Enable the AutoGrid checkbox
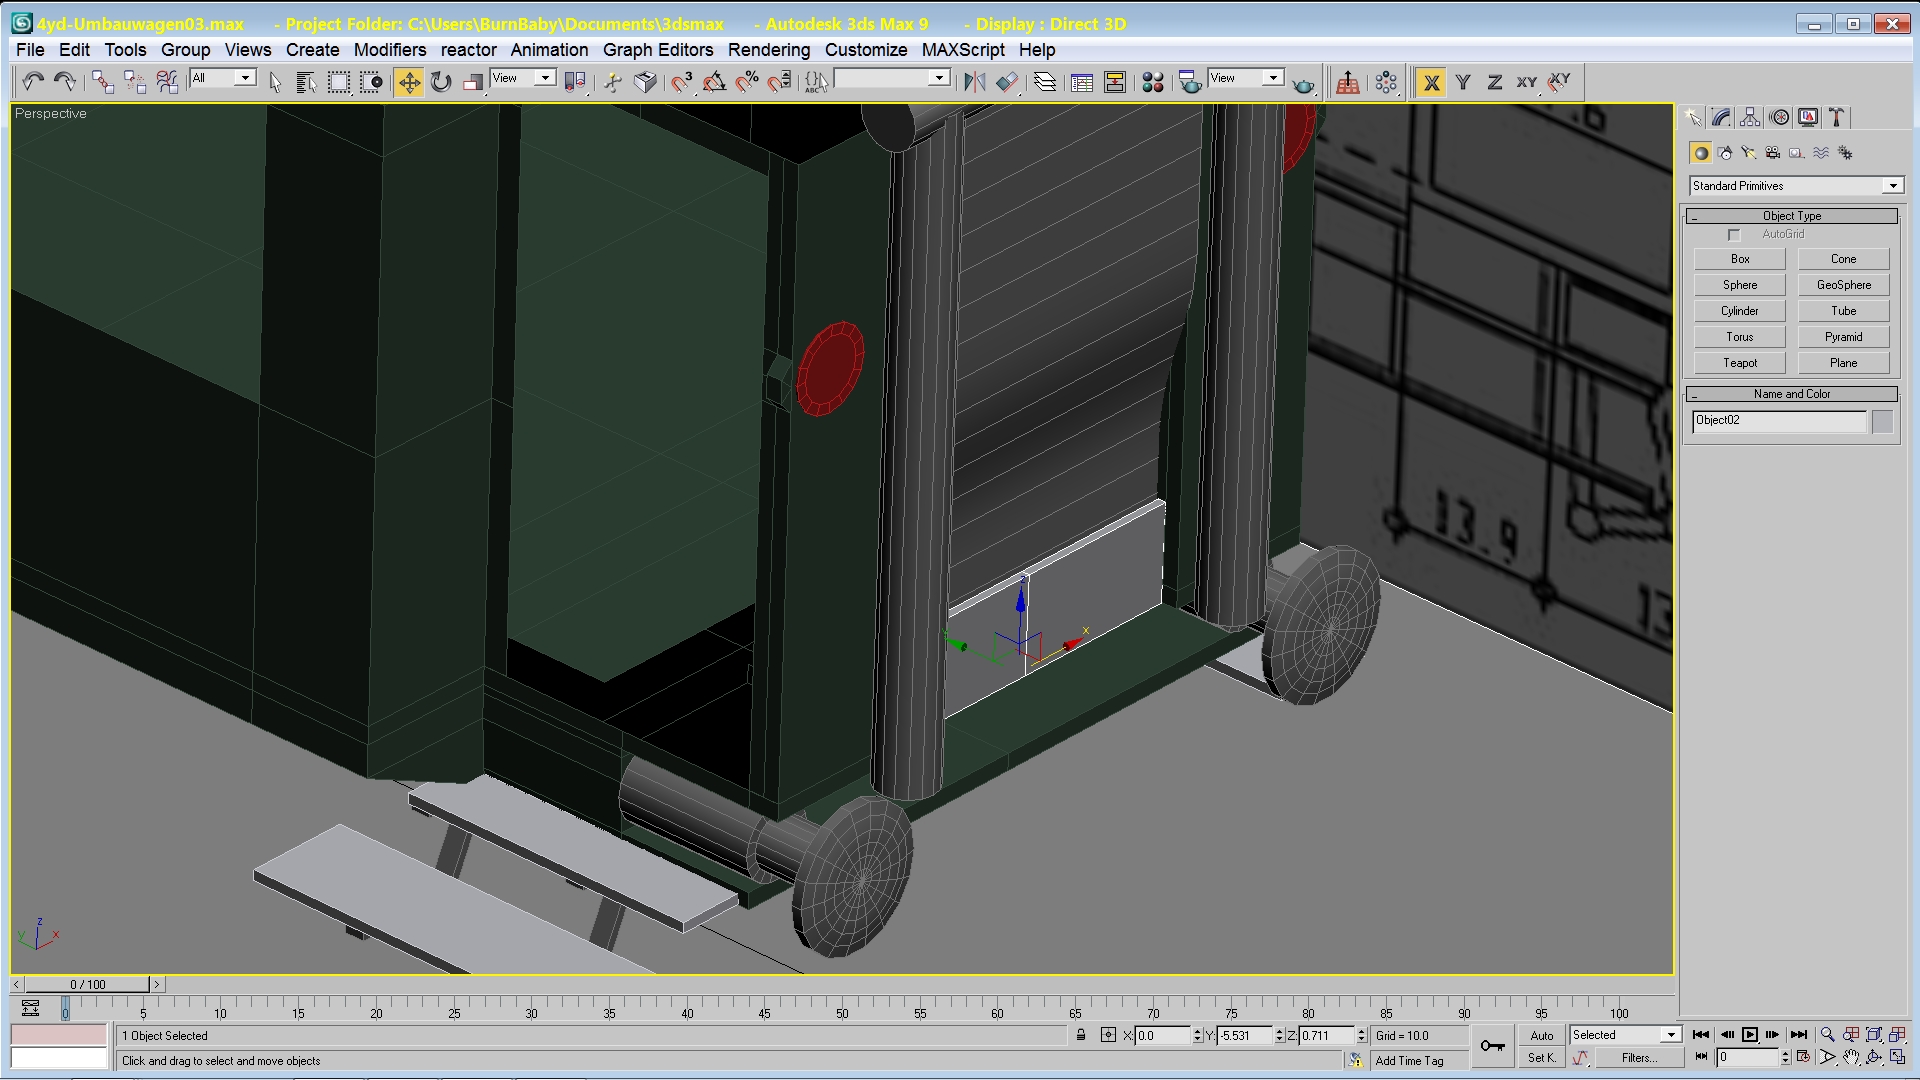The height and width of the screenshot is (1080, 1920). tap(1734, 235)
